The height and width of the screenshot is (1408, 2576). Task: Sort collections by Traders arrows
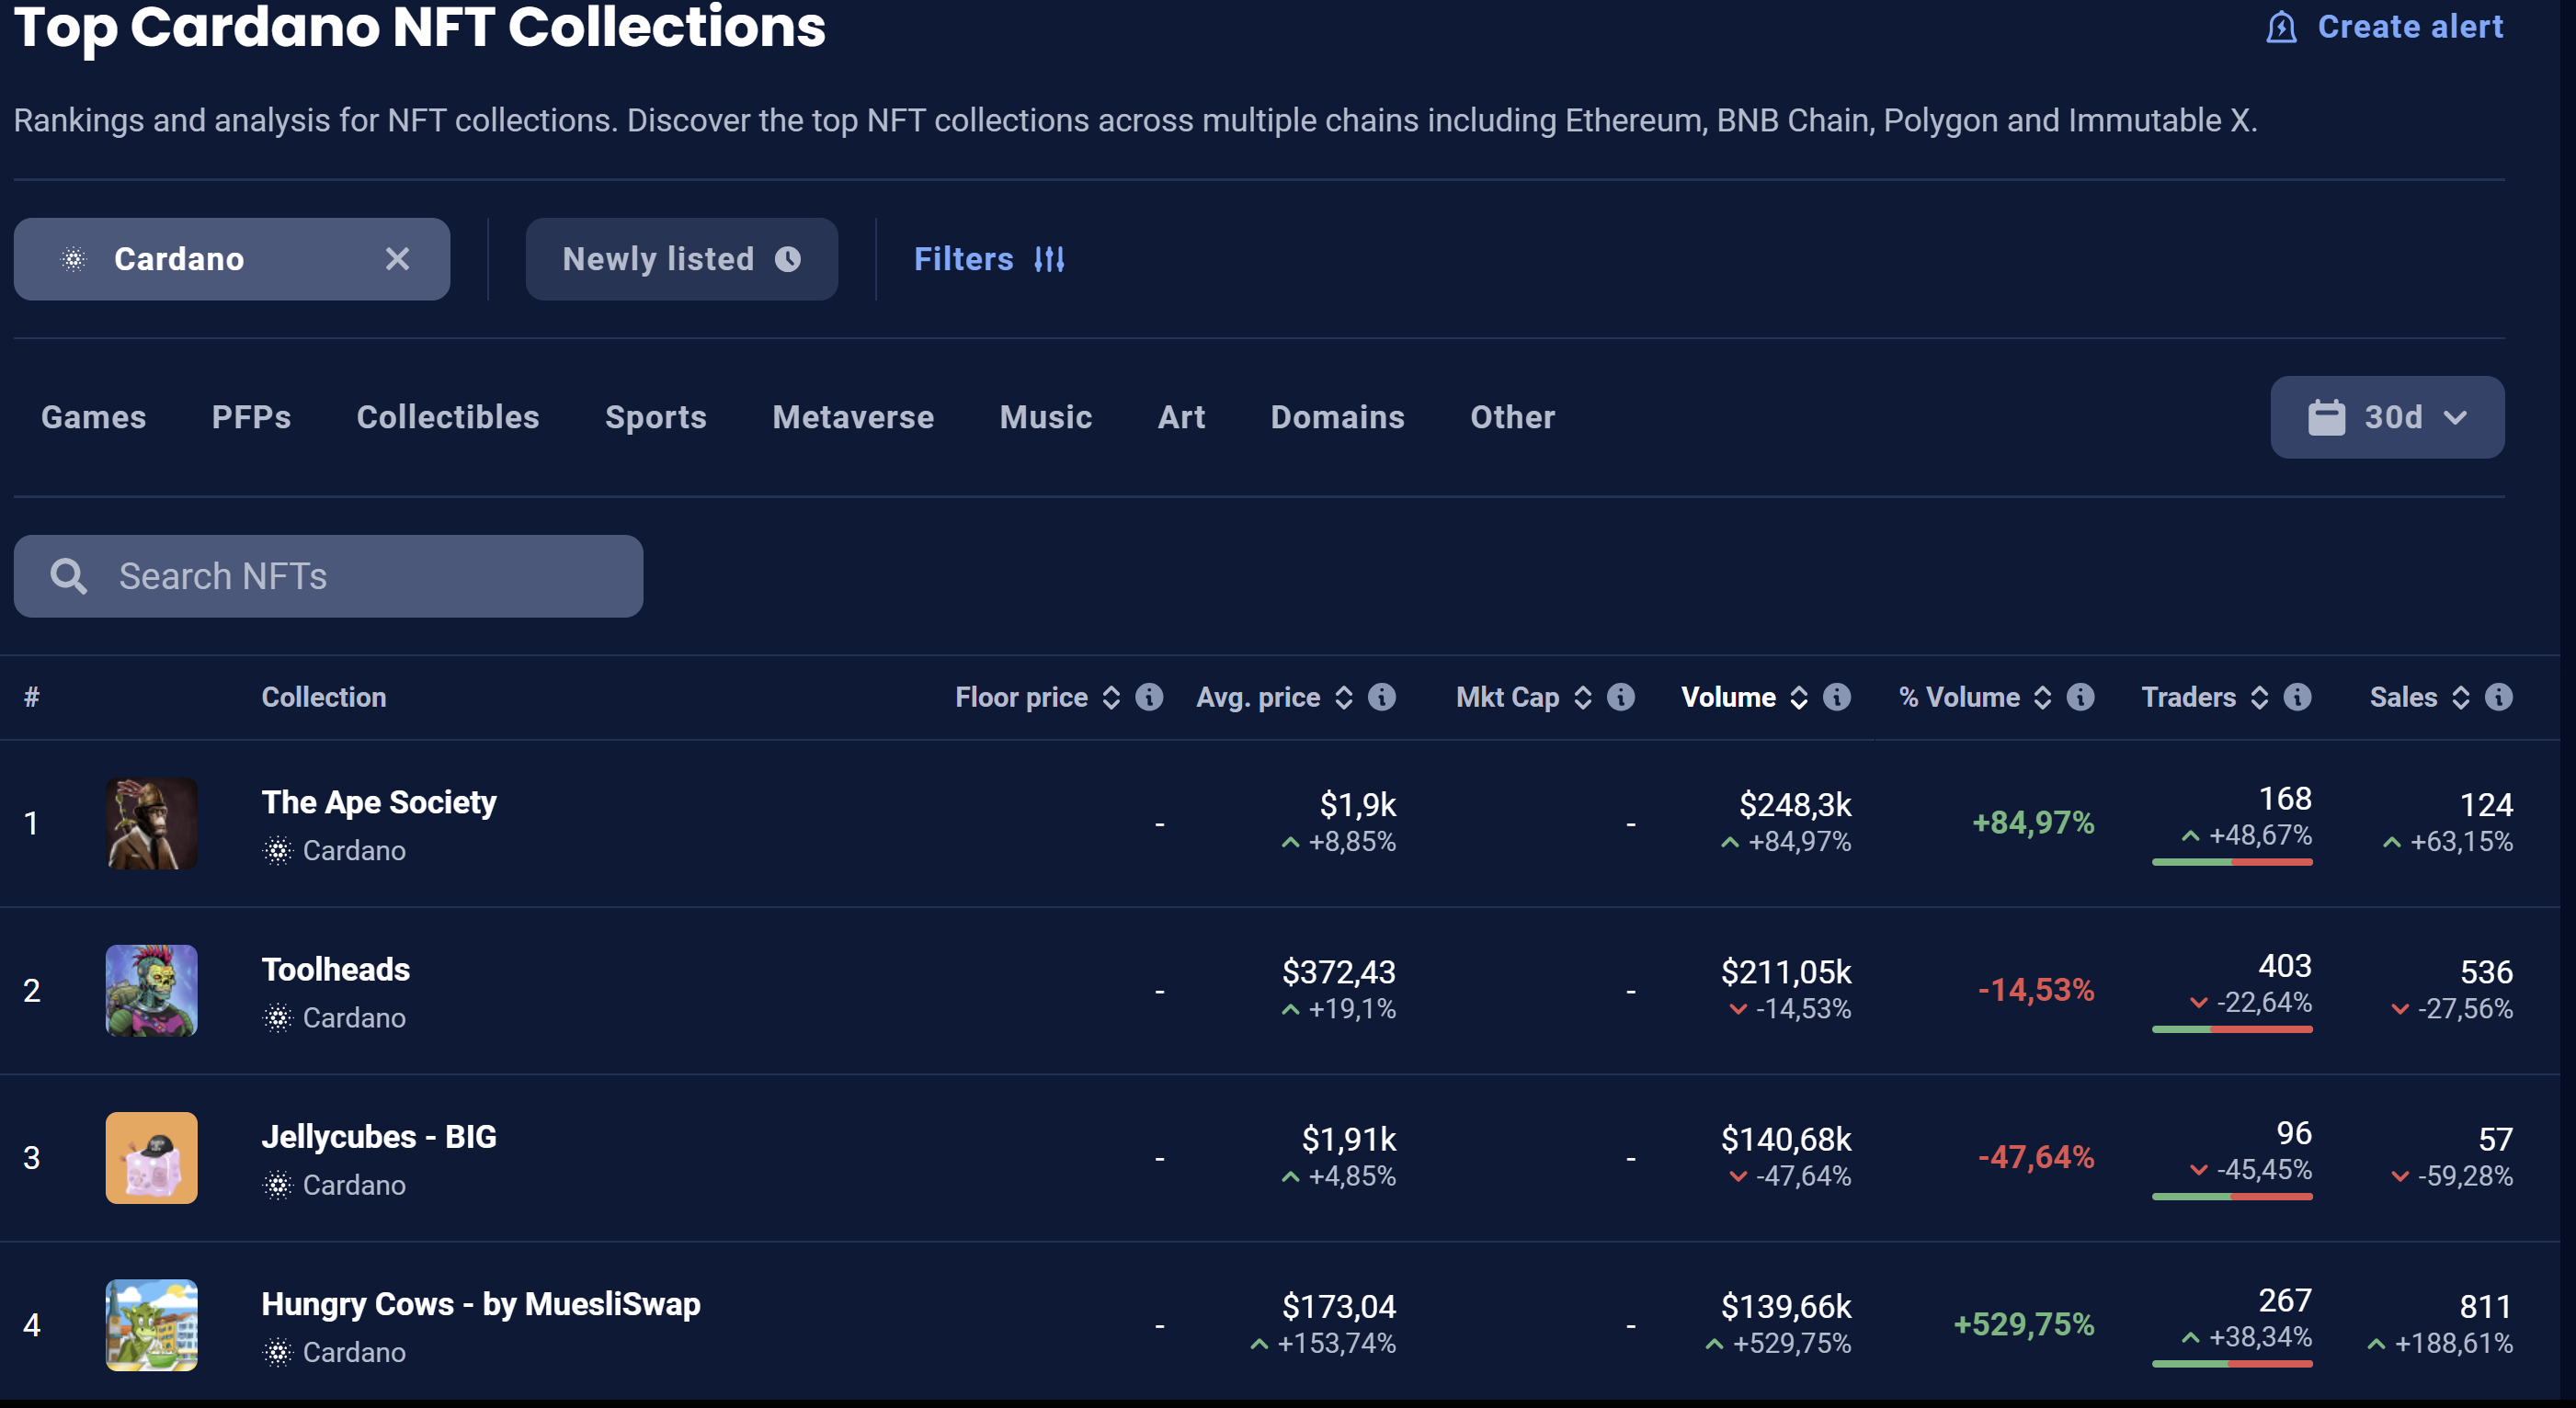pos(2260,697)
